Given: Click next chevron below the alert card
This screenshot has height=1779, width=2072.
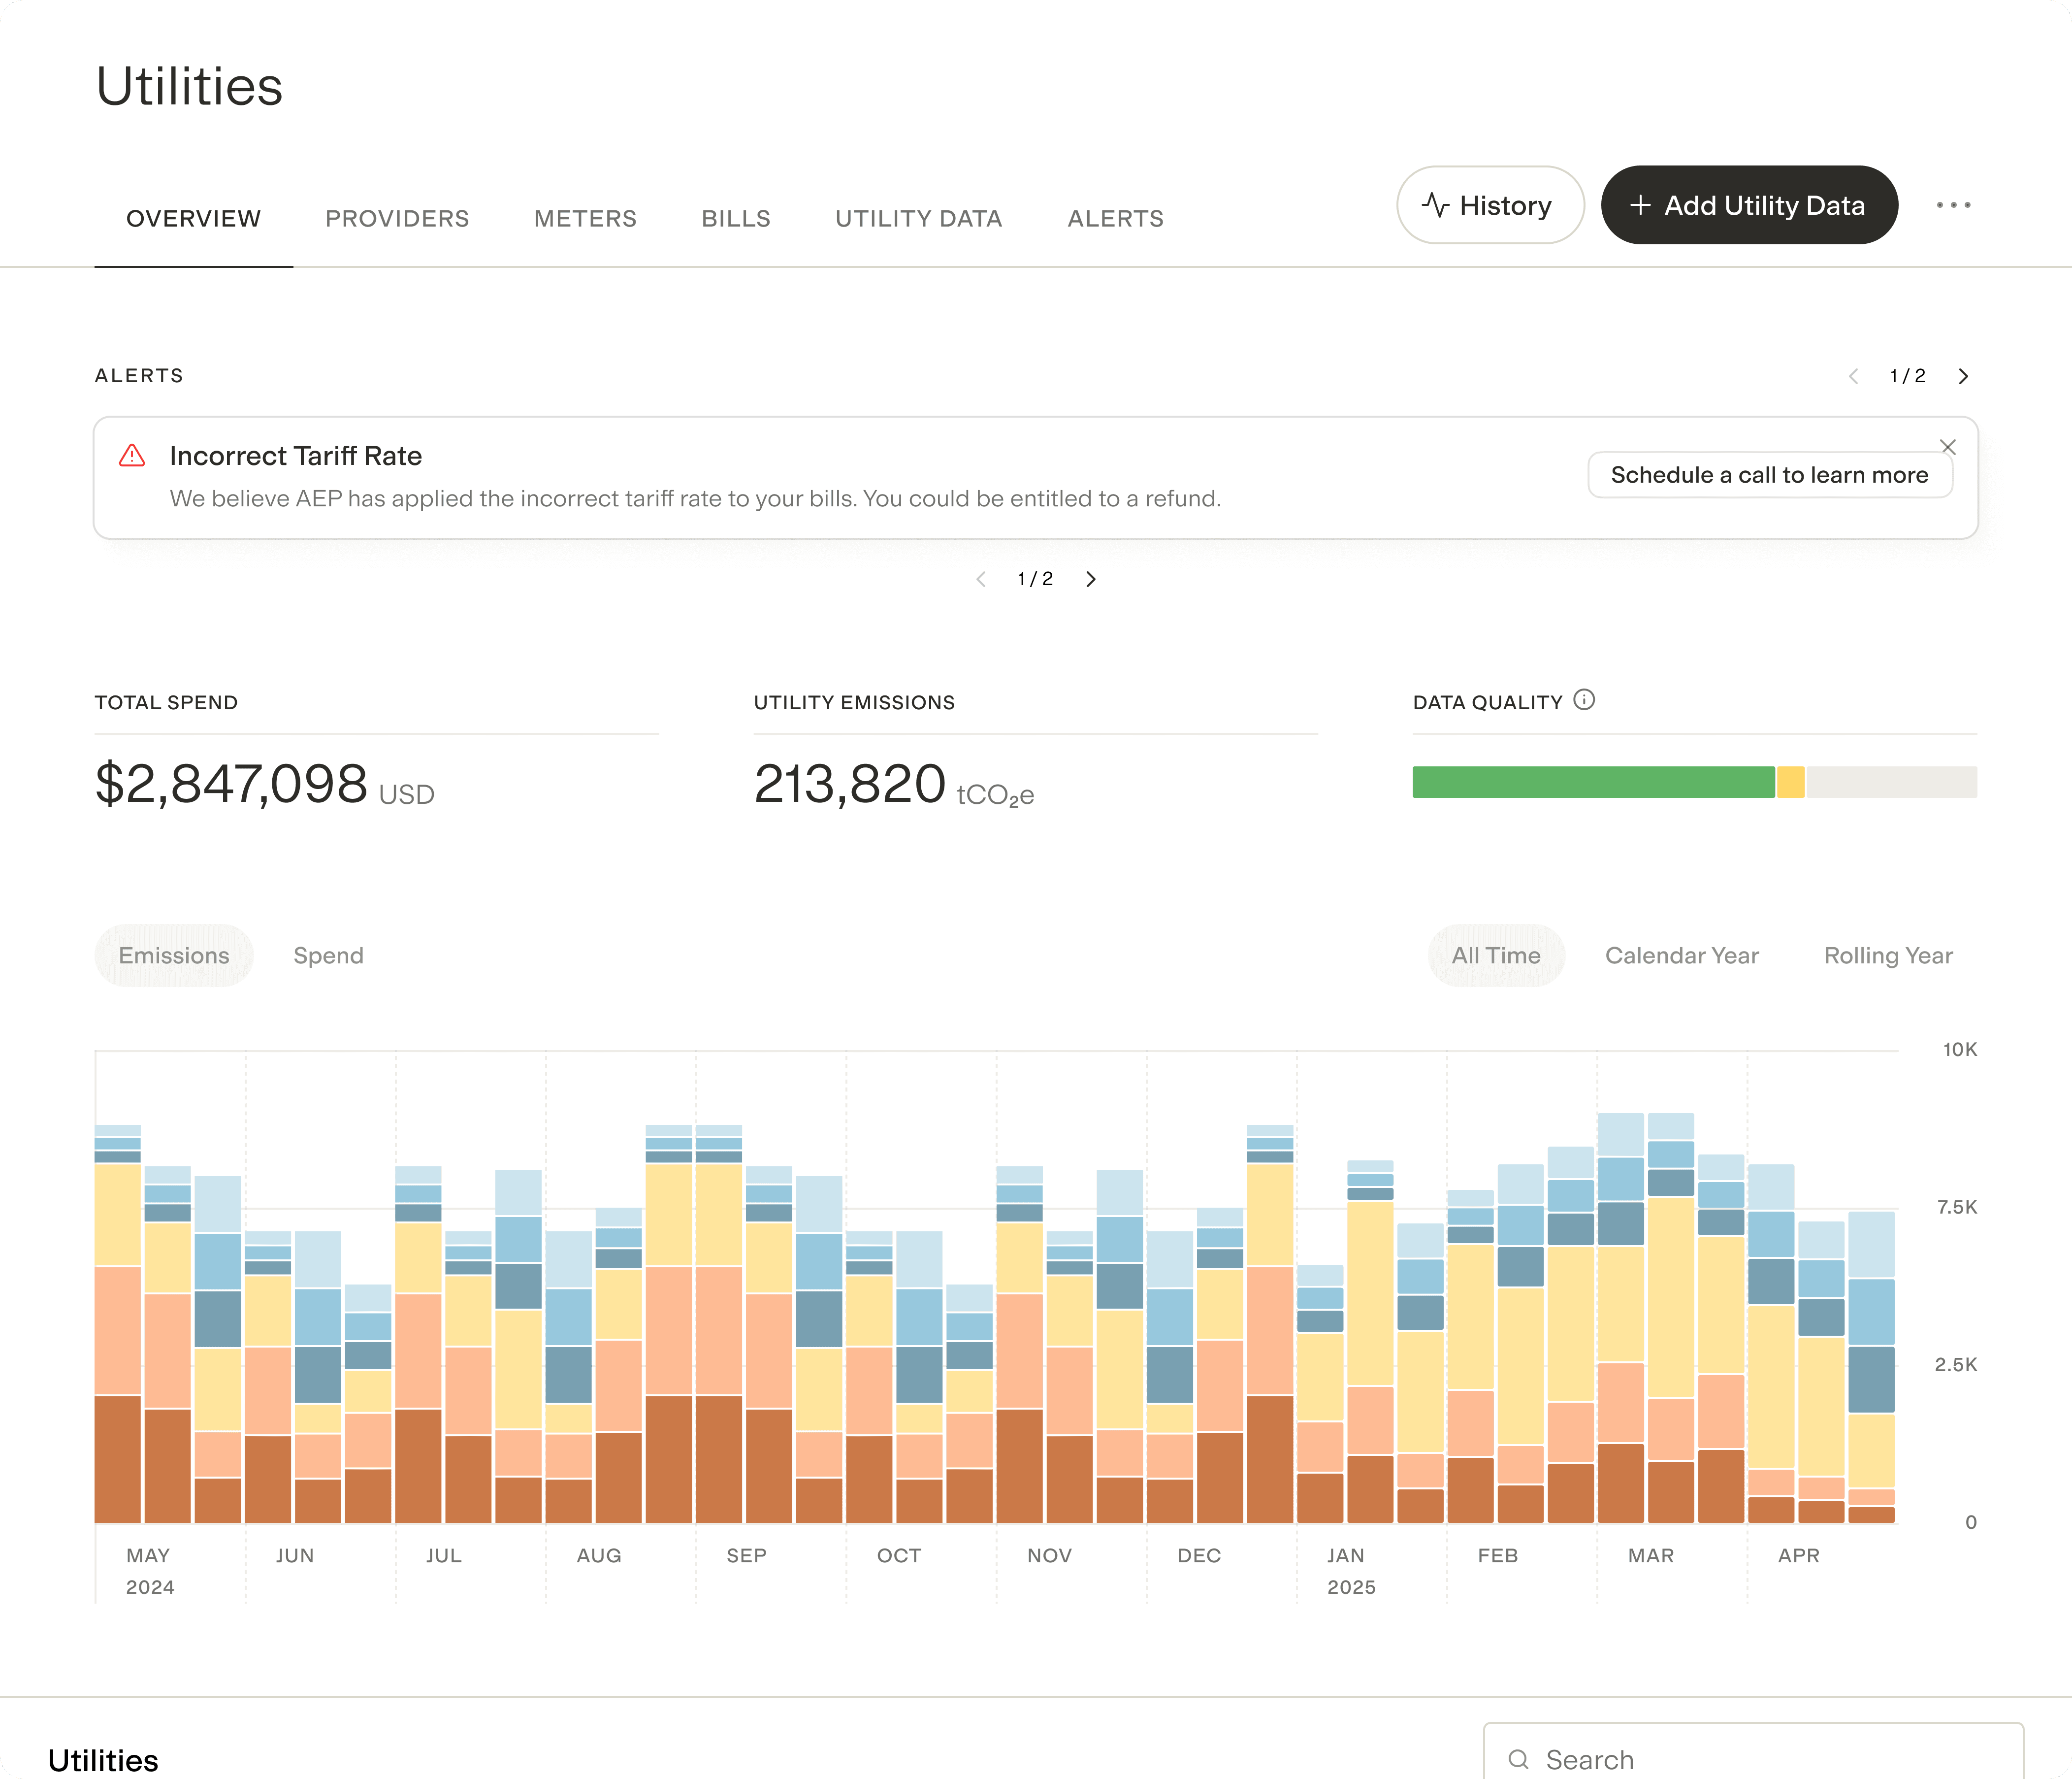Looking at the screenshot, I should (1090, 579).
